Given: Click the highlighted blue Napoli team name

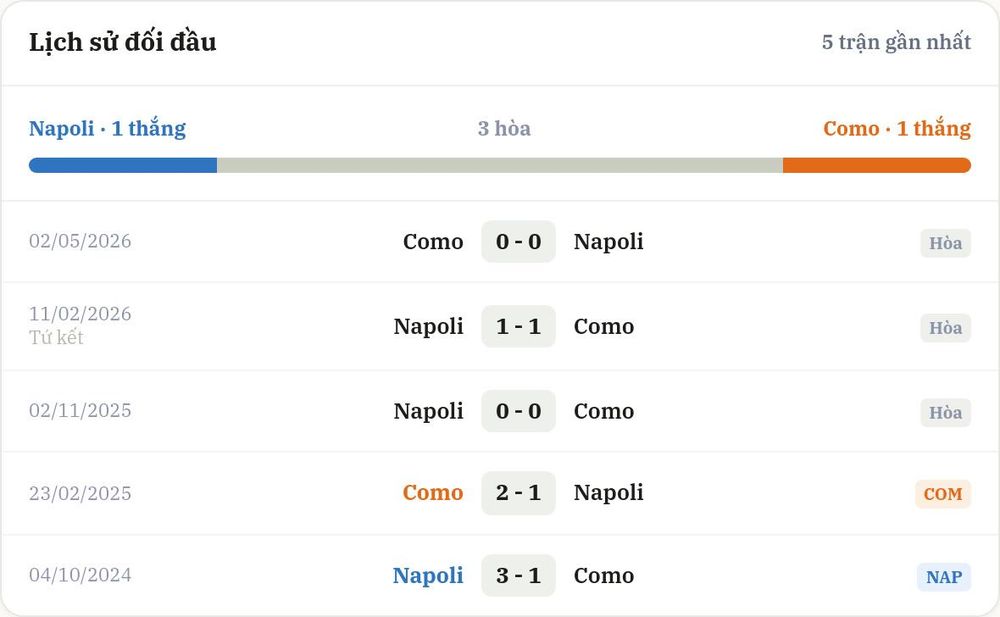Looking at the screenshot, I should [x=428, y=576].
